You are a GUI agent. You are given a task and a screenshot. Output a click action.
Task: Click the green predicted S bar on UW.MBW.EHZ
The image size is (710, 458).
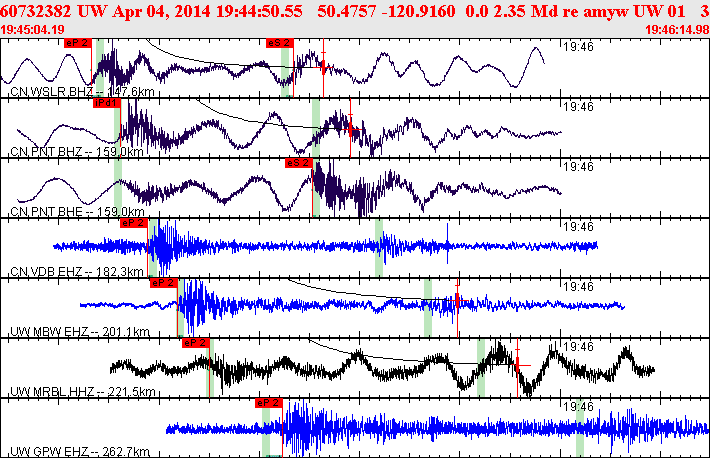[427, 308]
